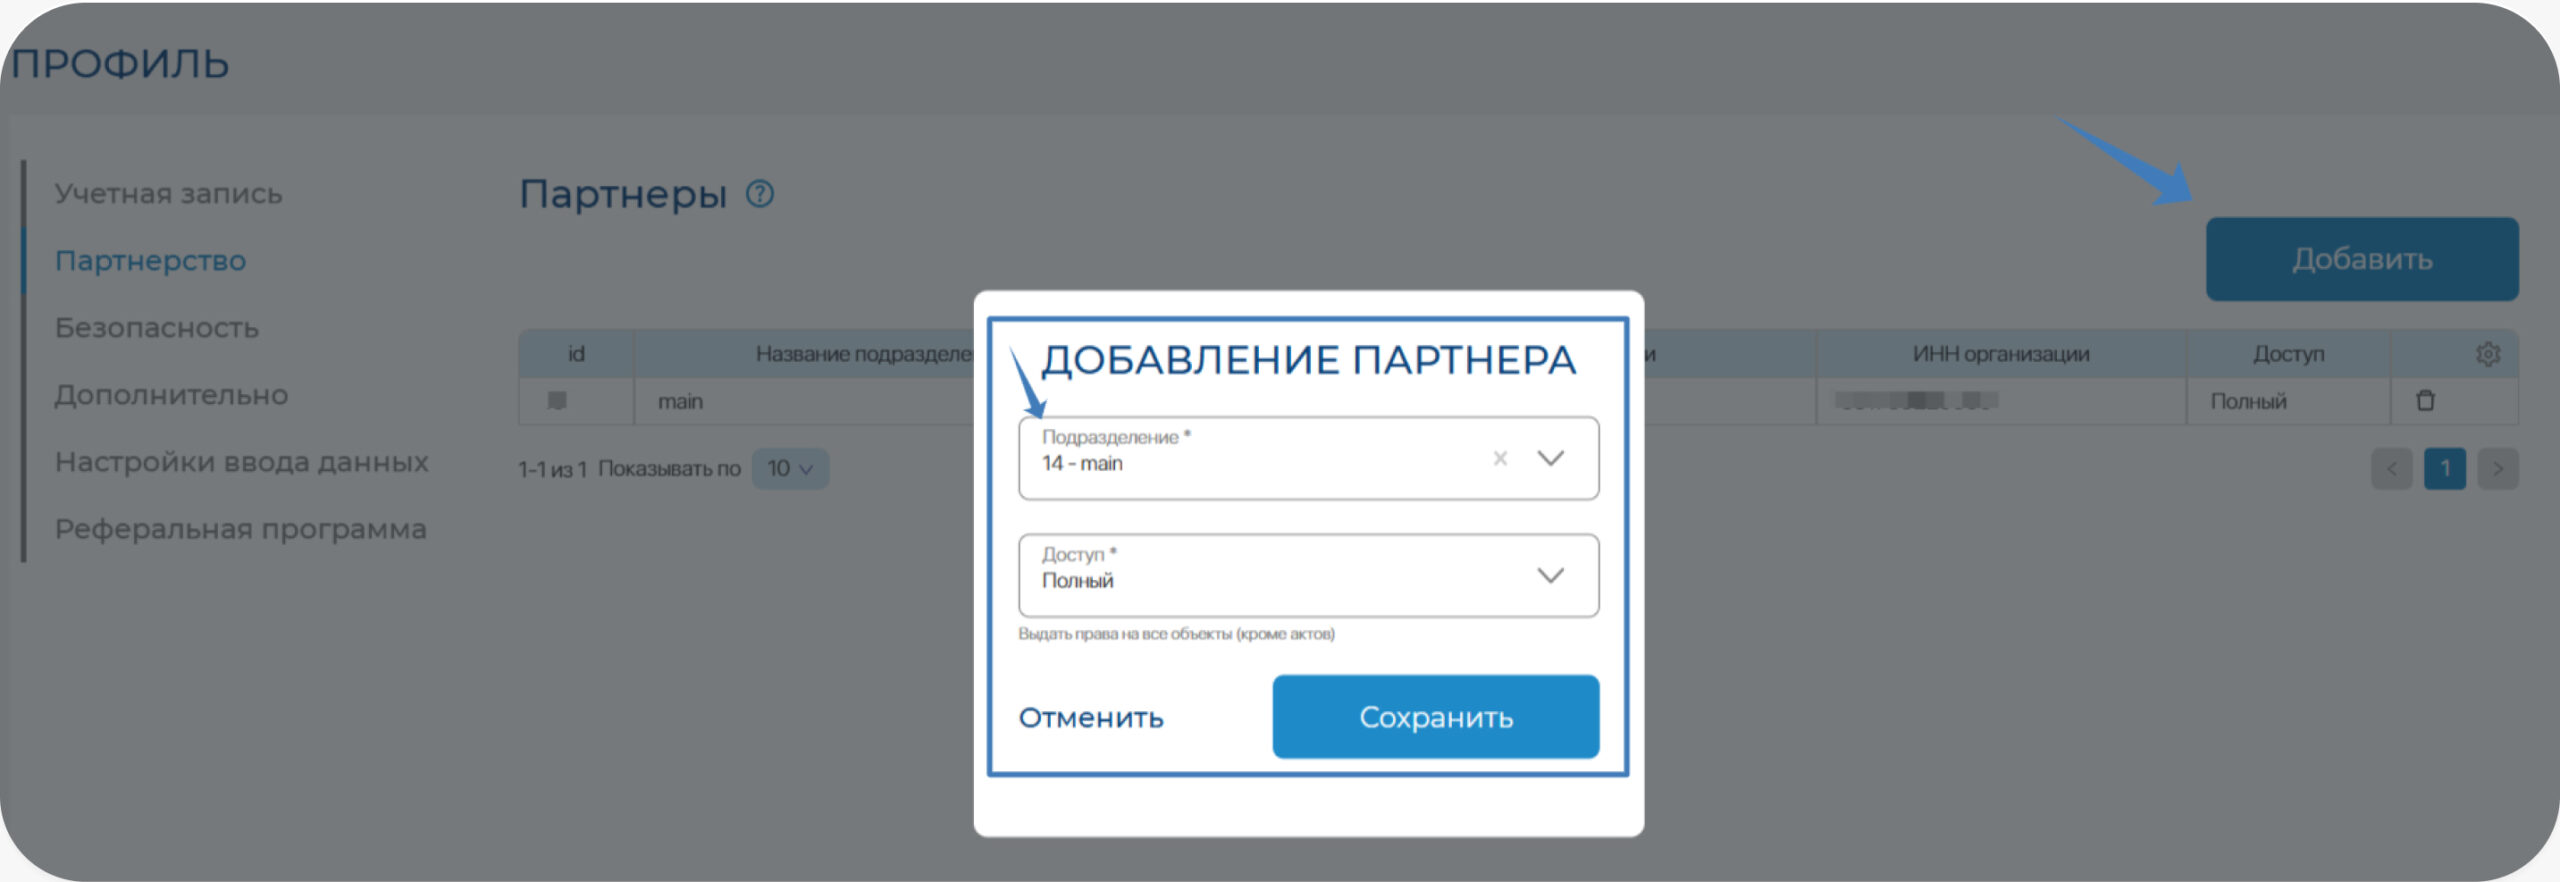This screenshot has height=882, width=2560.
Task: Open Безопасность section in sidebar
Action: pyautogui.click(x=156, y=328)
